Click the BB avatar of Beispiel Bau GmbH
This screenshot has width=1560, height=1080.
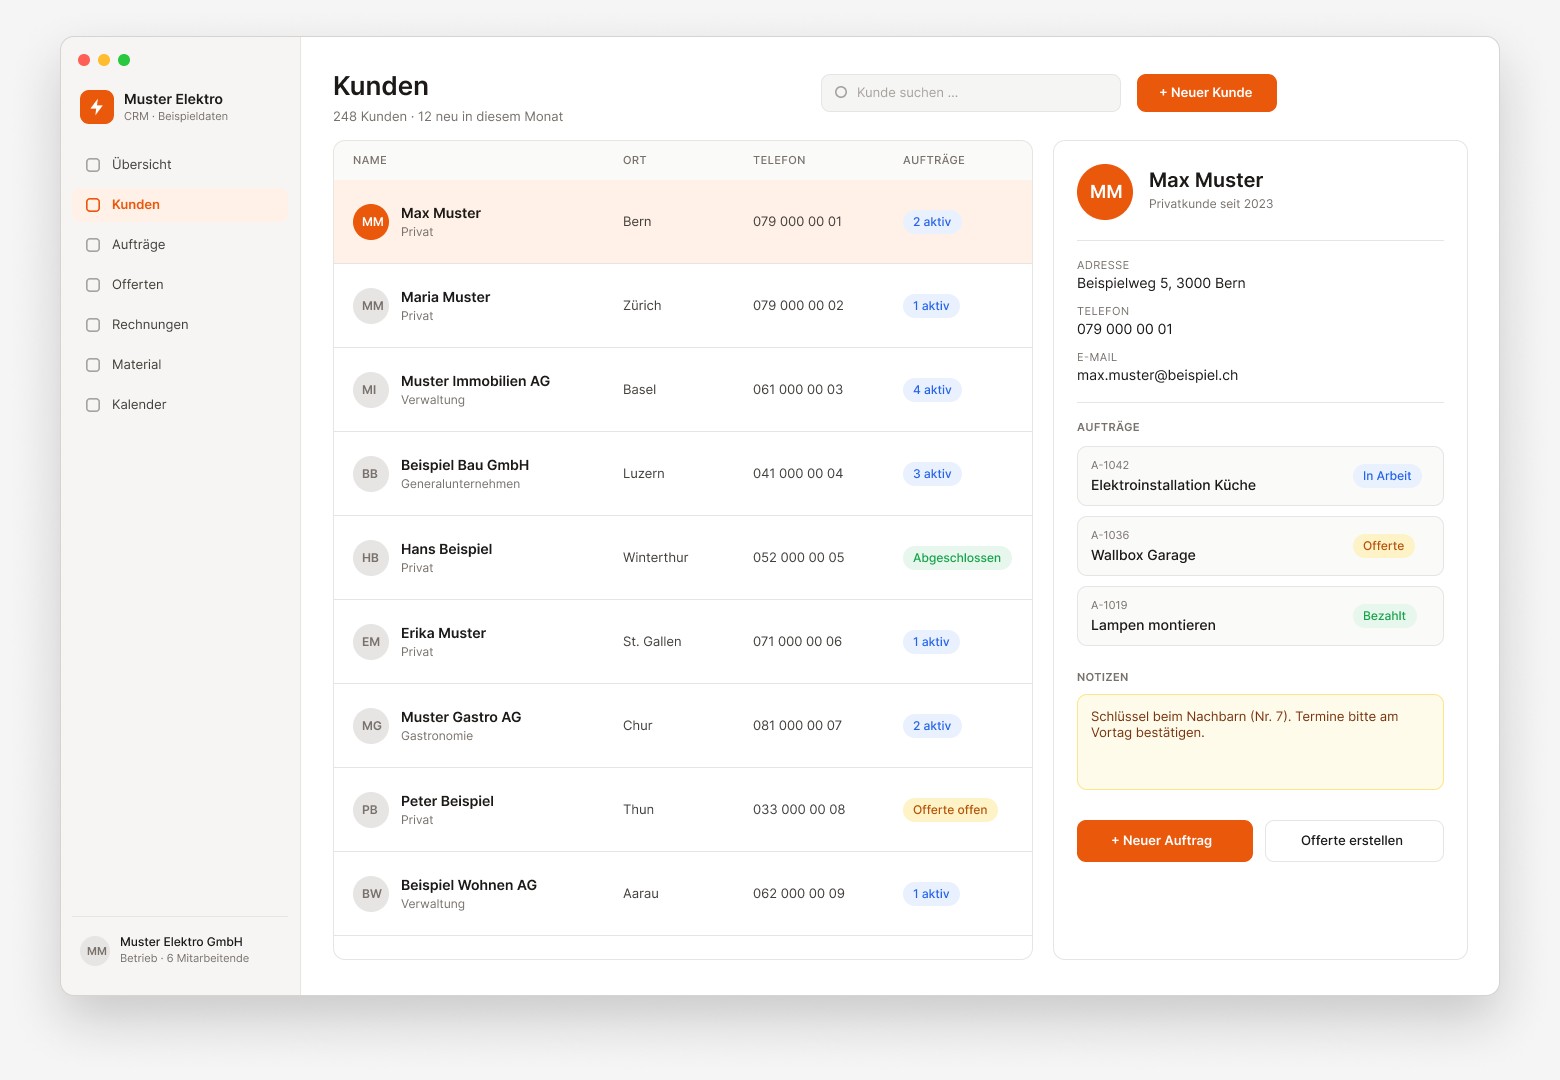[x=370, y=474]
